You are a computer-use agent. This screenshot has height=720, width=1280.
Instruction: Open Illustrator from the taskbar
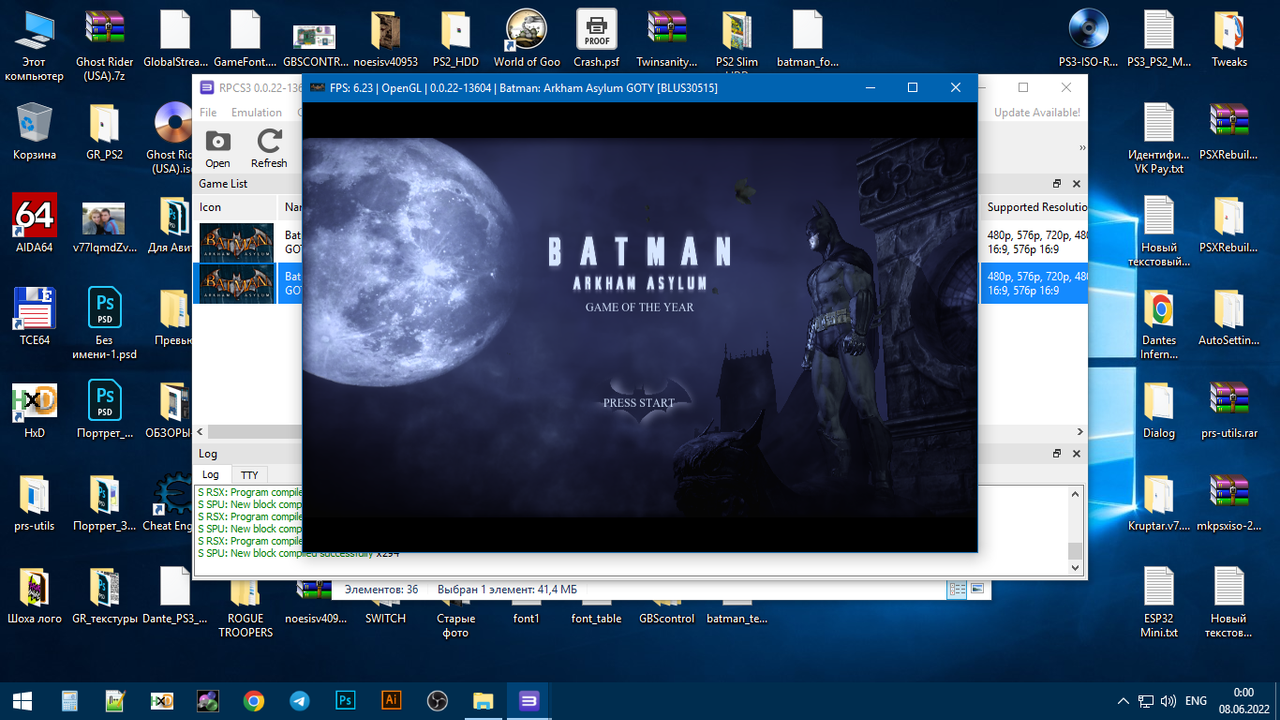(391, 701)
